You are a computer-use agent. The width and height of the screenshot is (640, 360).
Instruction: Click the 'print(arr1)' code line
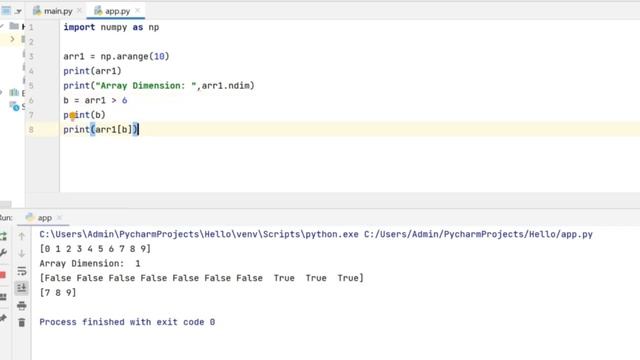coord(92,71)
